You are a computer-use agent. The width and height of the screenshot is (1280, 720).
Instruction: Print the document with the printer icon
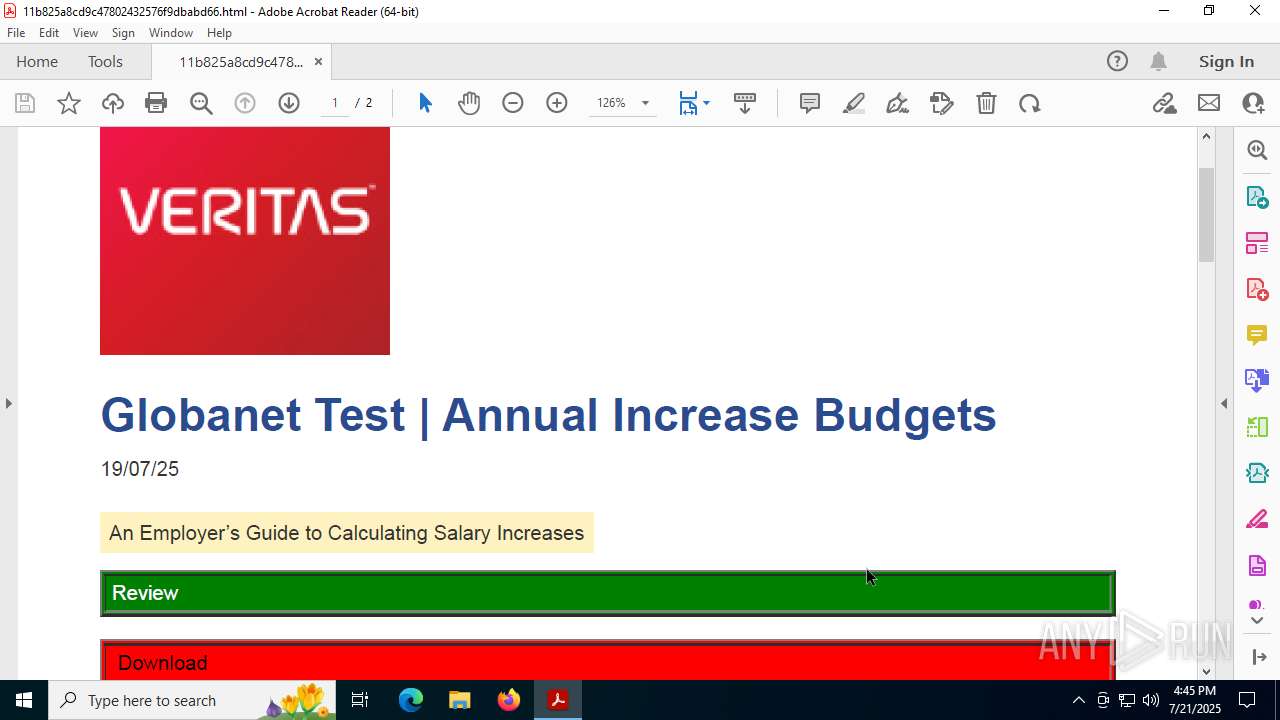pos(156,103)
